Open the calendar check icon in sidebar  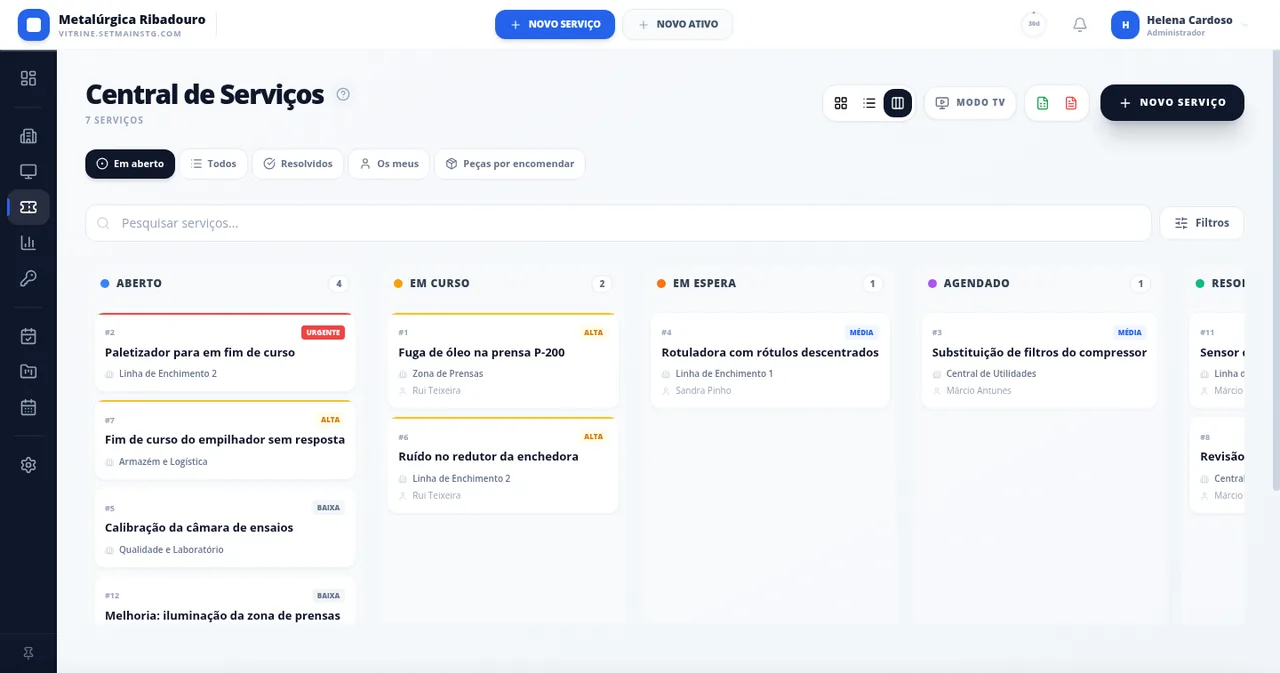(28, 336)
